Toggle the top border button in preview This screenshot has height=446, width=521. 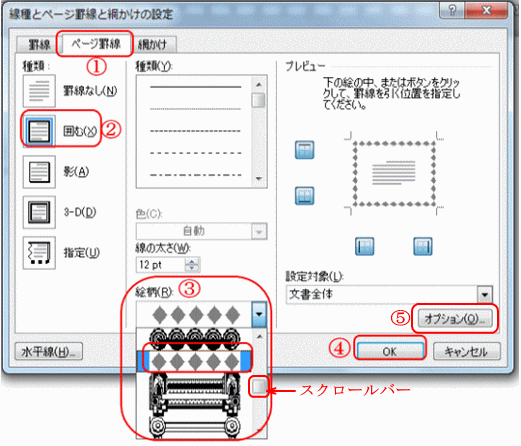[x=304, y=150]
